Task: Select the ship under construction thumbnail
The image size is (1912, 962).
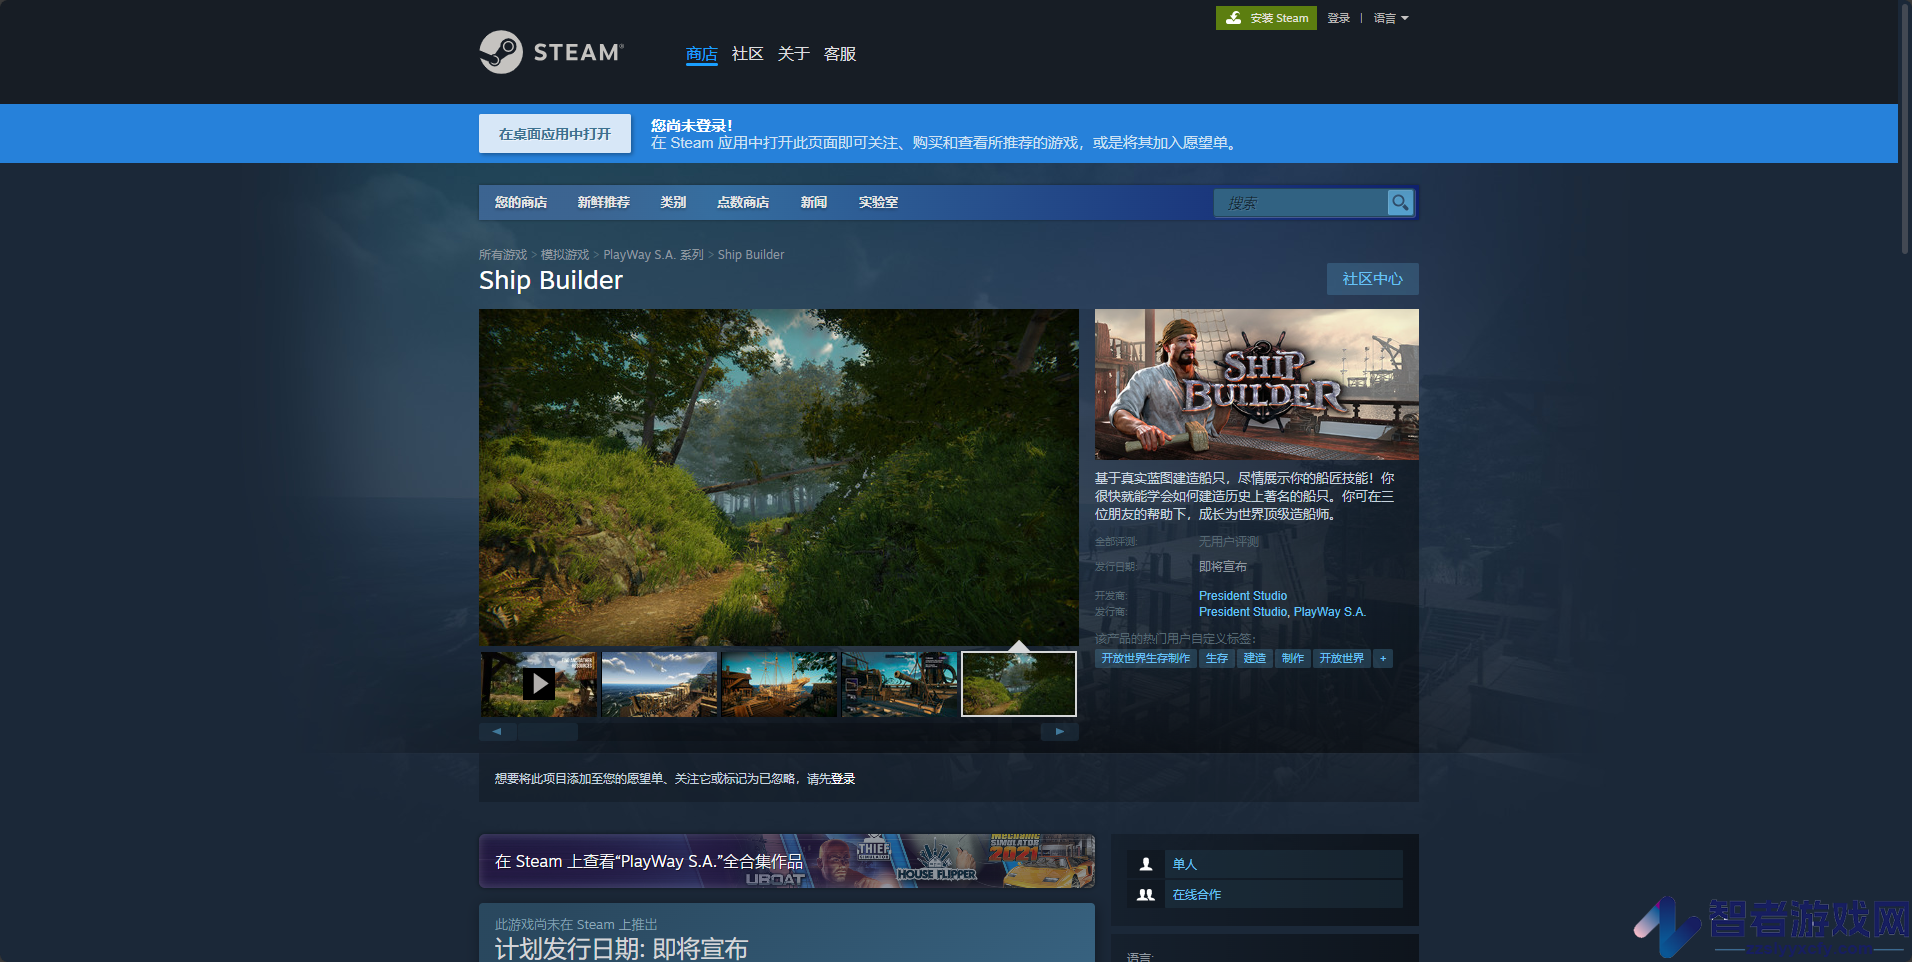Action: pyautogui.click(x=779, y=684)
